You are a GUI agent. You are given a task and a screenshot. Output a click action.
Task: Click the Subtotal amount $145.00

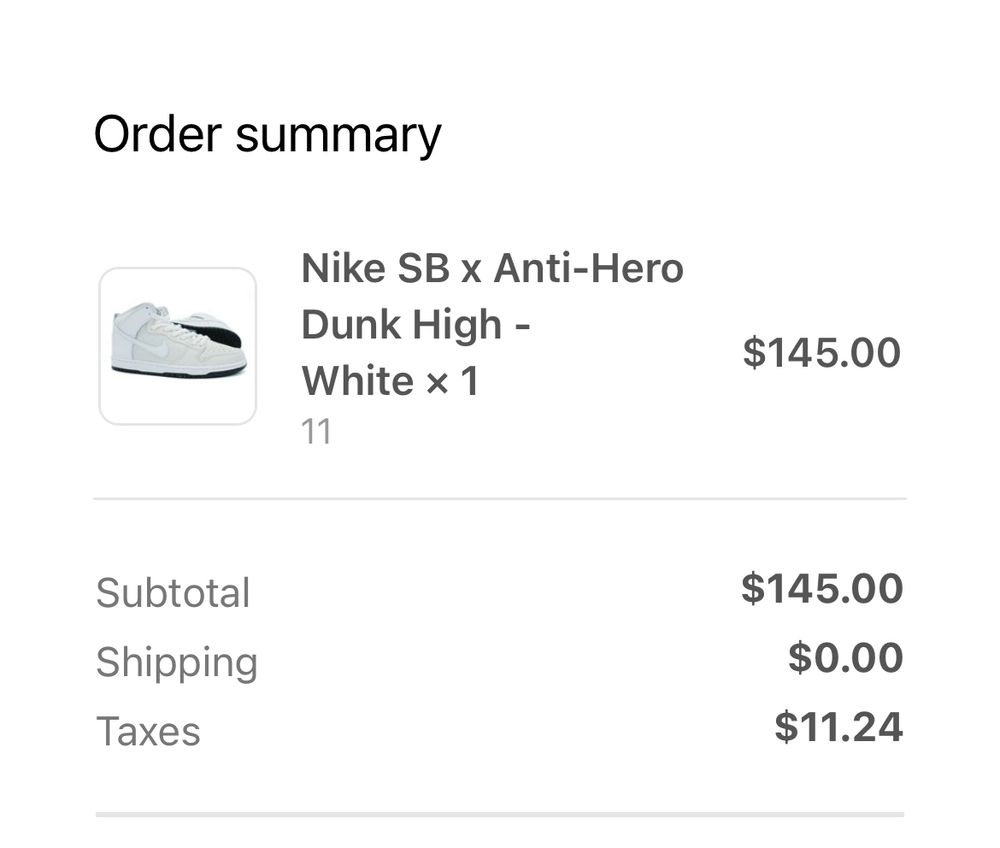[821, 588]
